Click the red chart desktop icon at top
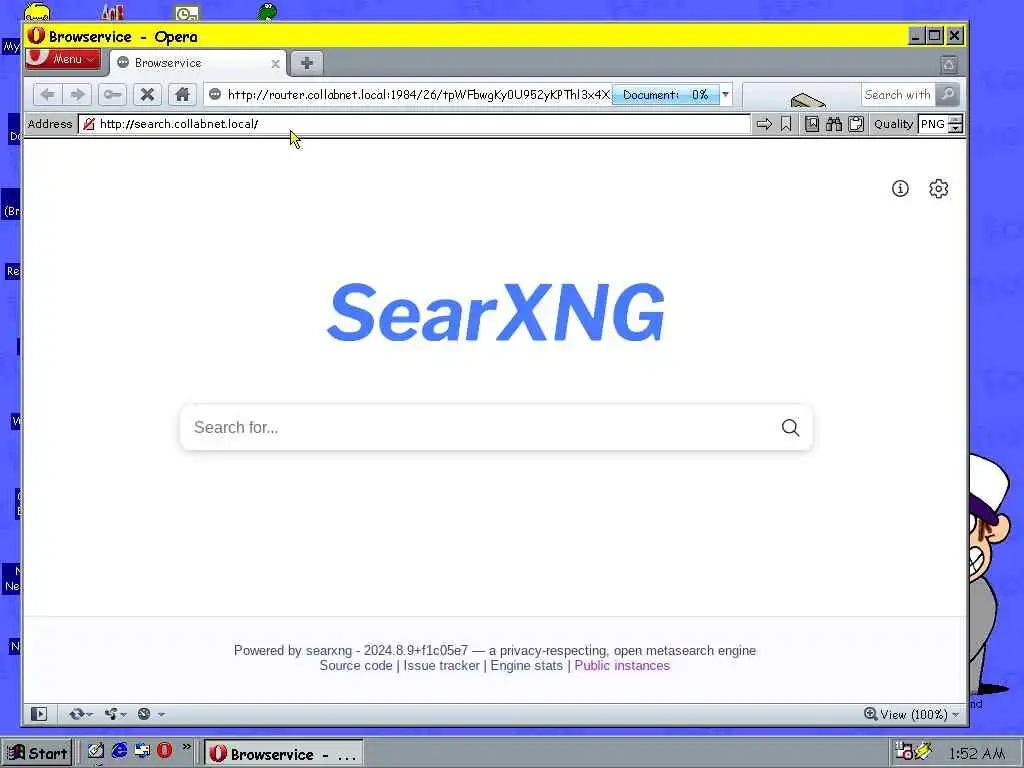This screenshot has height=768, width=1024. [x=113, y=11]
